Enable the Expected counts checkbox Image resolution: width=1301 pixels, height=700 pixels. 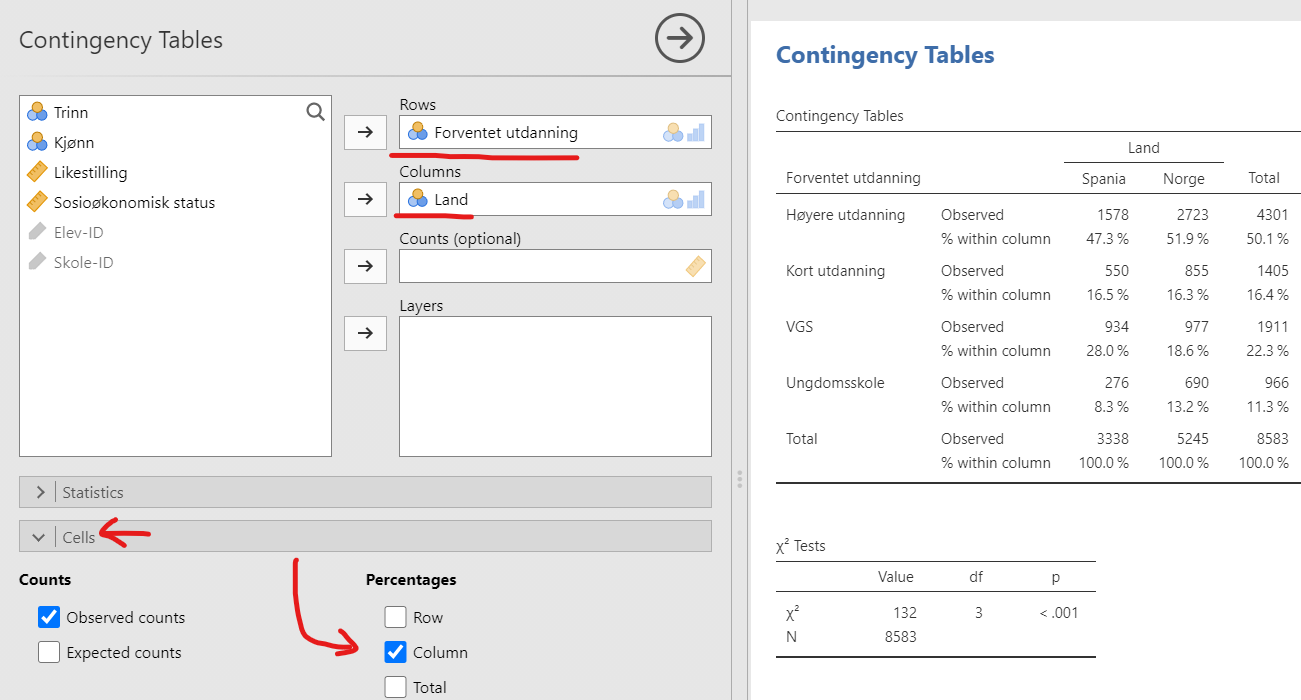[x=49, y=653]
